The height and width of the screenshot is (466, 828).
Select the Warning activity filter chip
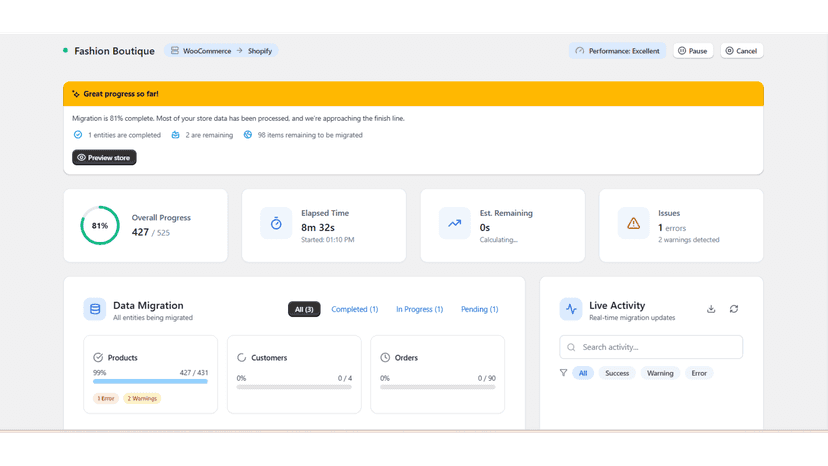pyautogui.click(x=660, y=373)
